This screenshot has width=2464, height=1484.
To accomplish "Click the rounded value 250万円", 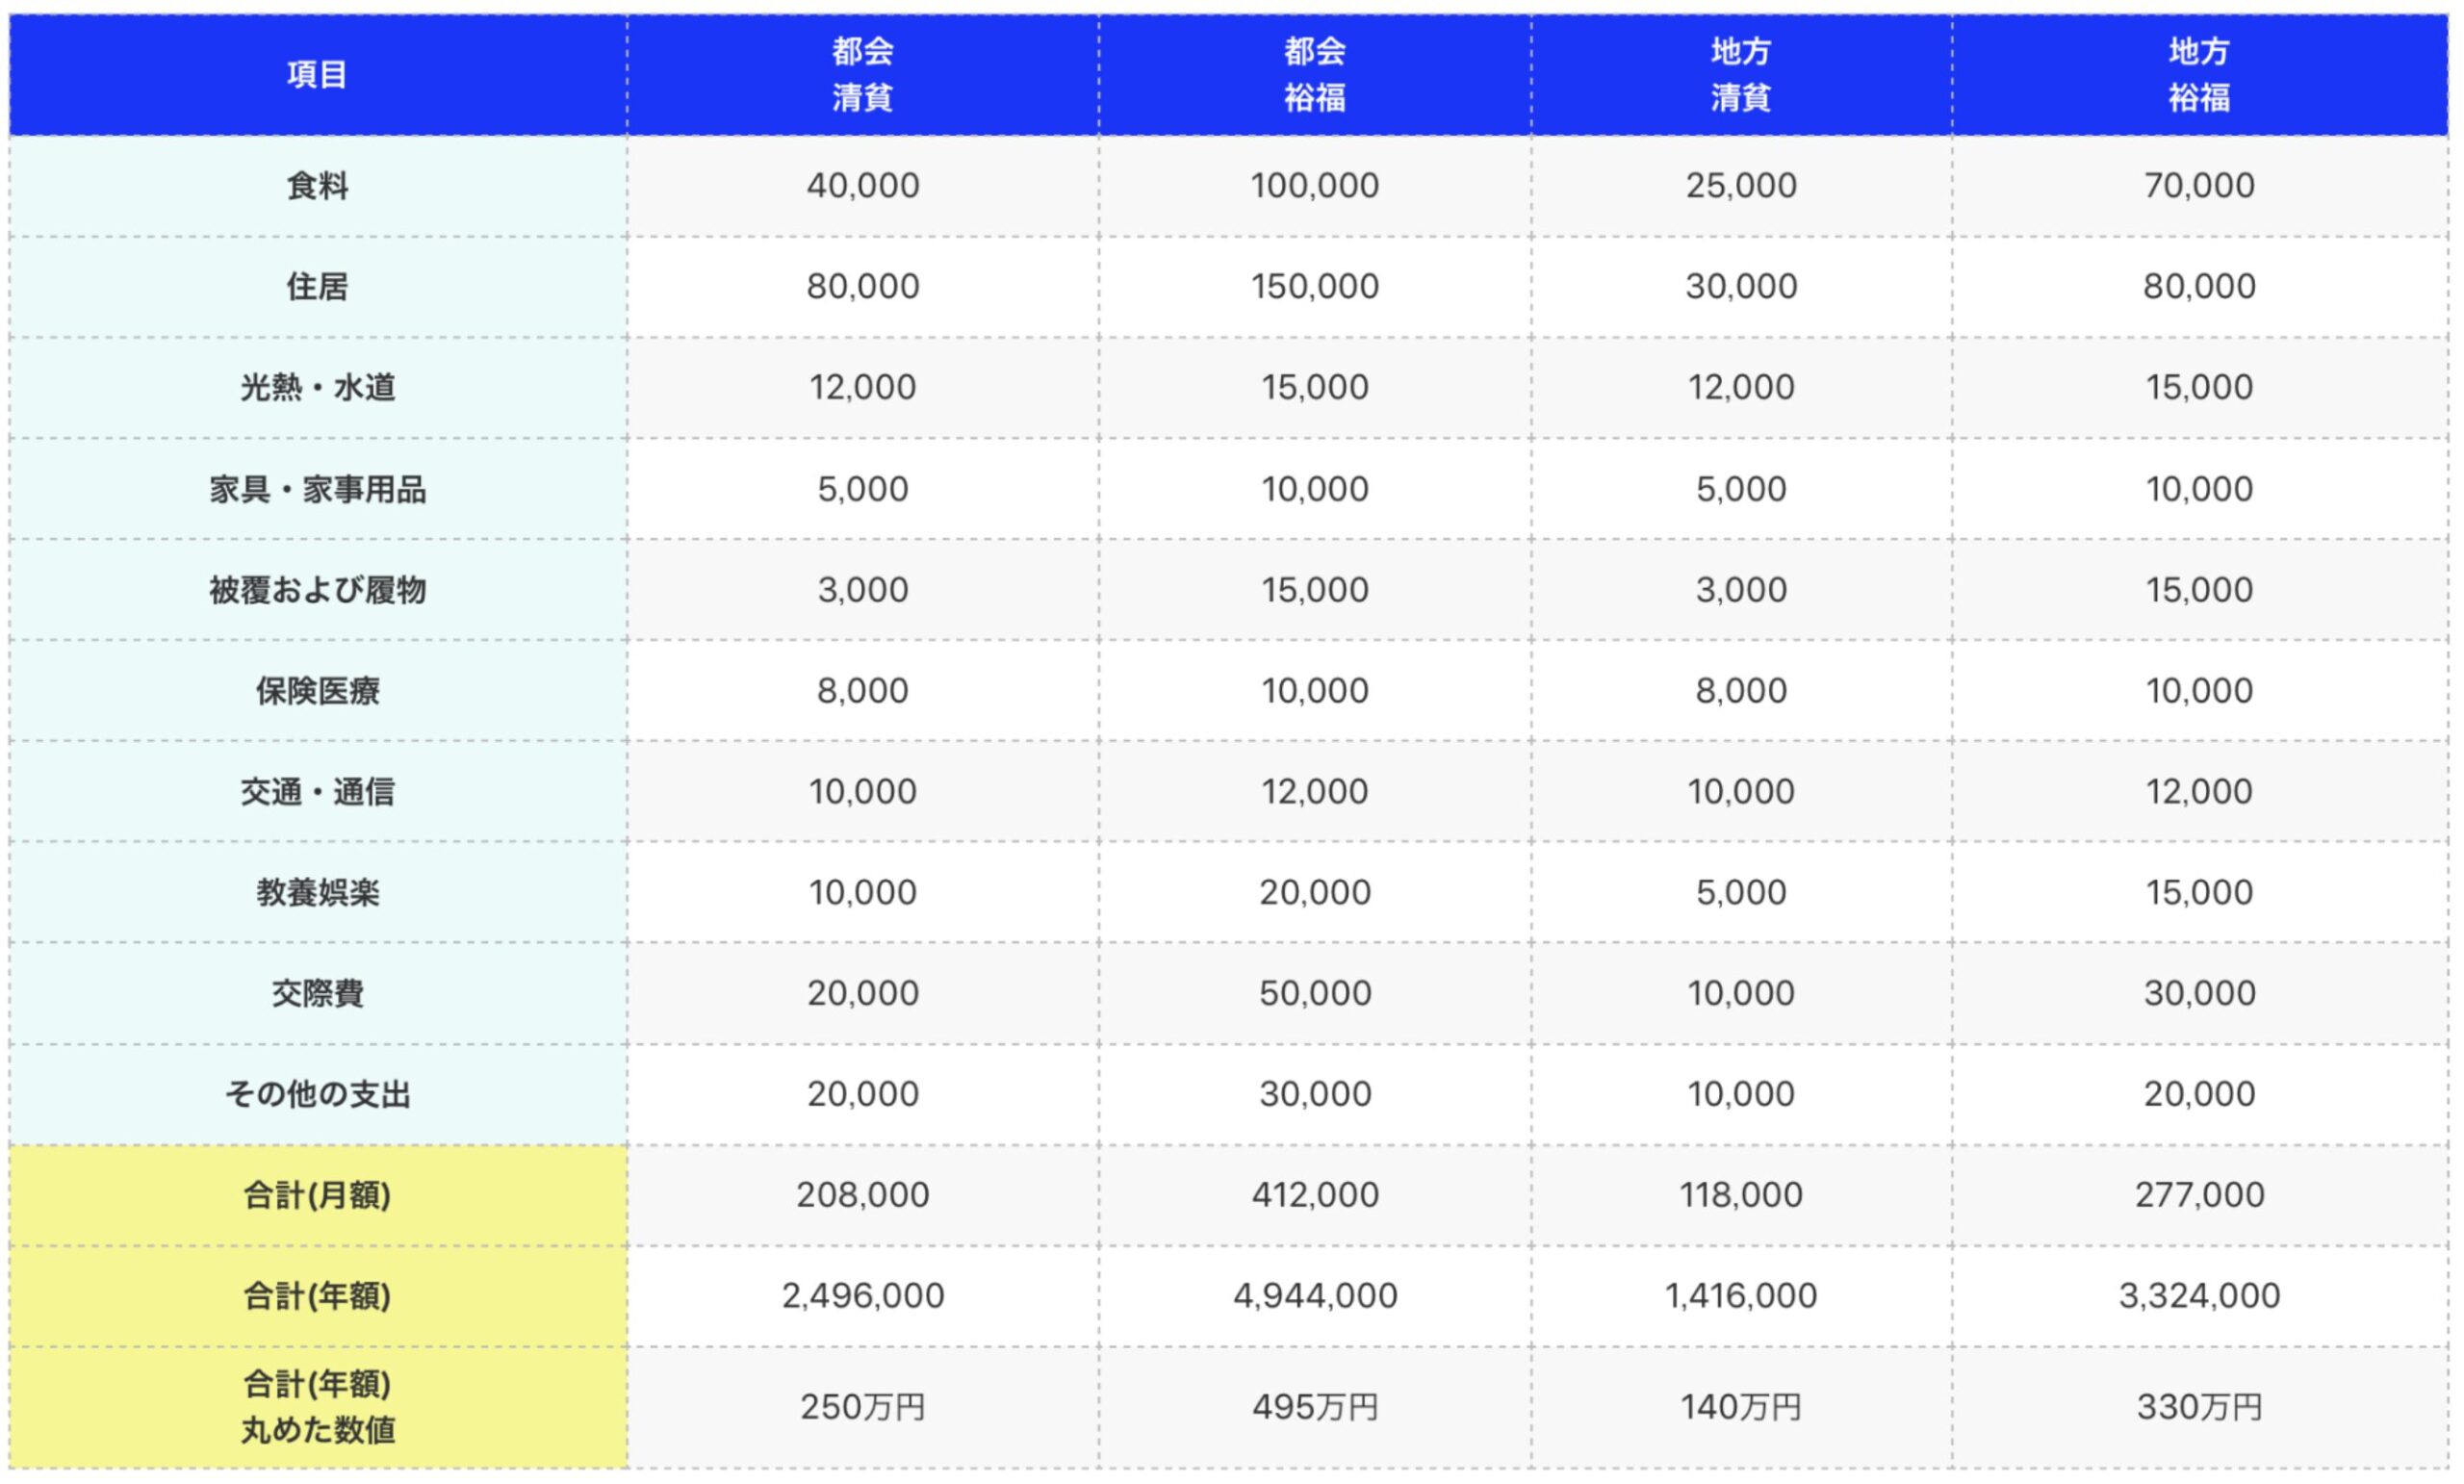I will 863,1408.
